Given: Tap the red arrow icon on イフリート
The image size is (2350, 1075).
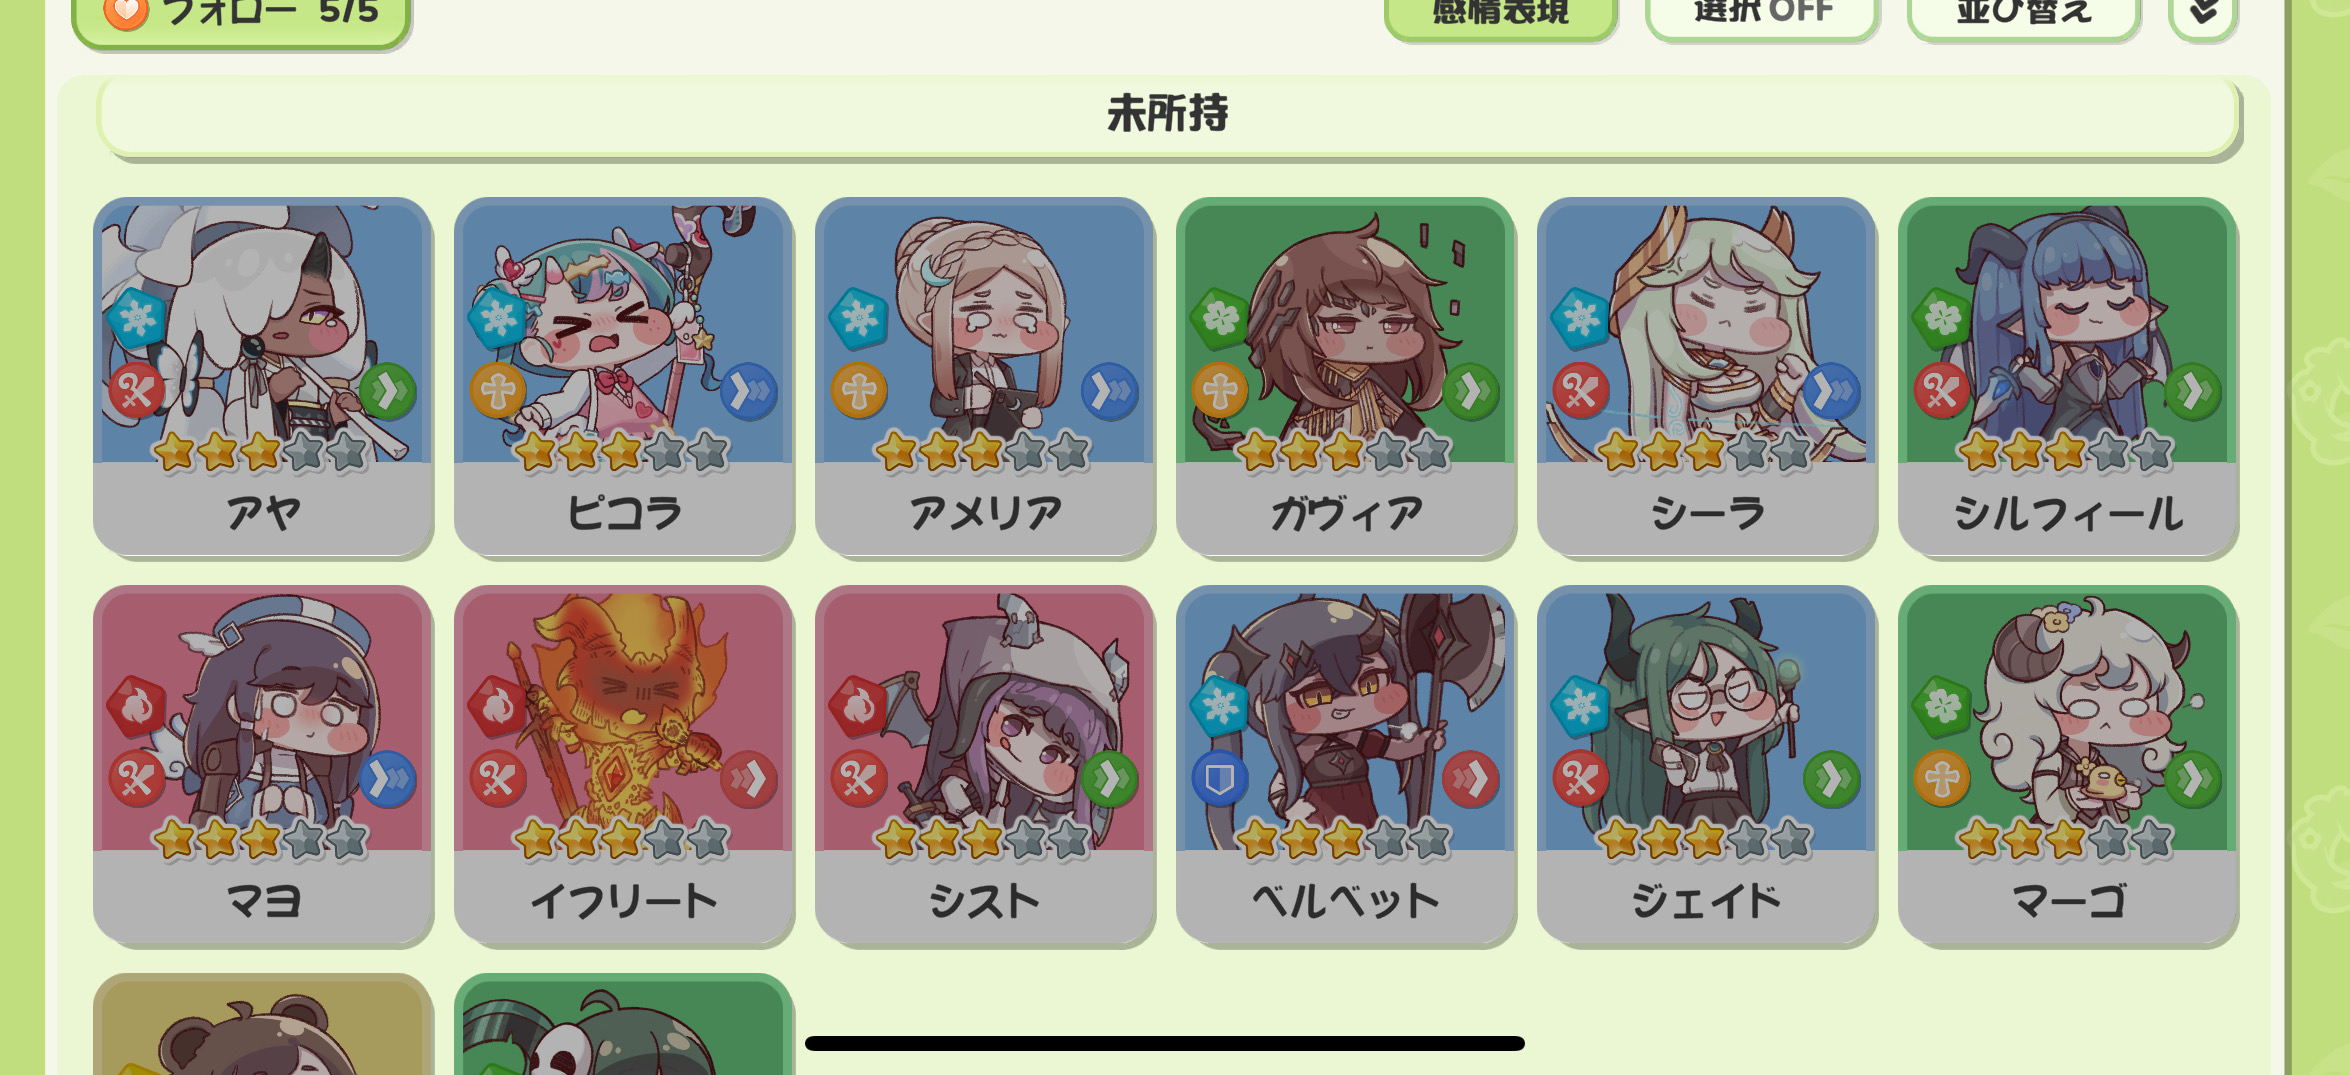Looking at the screenshot, I should [748, 778].
